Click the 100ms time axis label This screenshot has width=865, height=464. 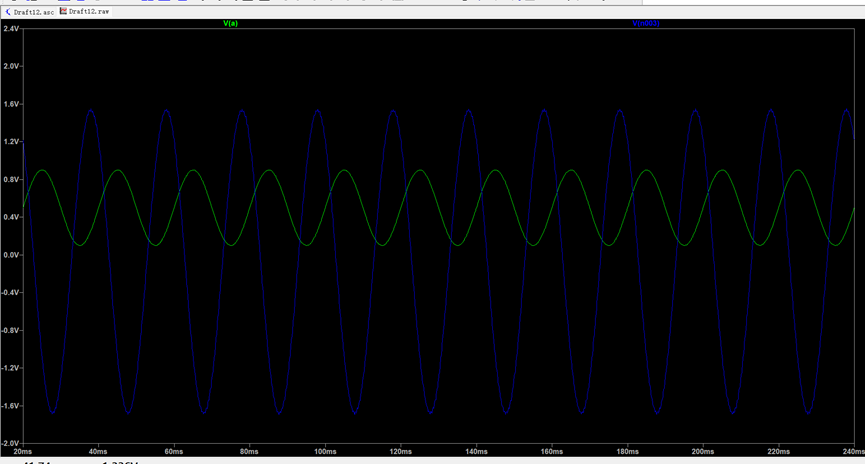pyautogui.click(x=325, y=451)
